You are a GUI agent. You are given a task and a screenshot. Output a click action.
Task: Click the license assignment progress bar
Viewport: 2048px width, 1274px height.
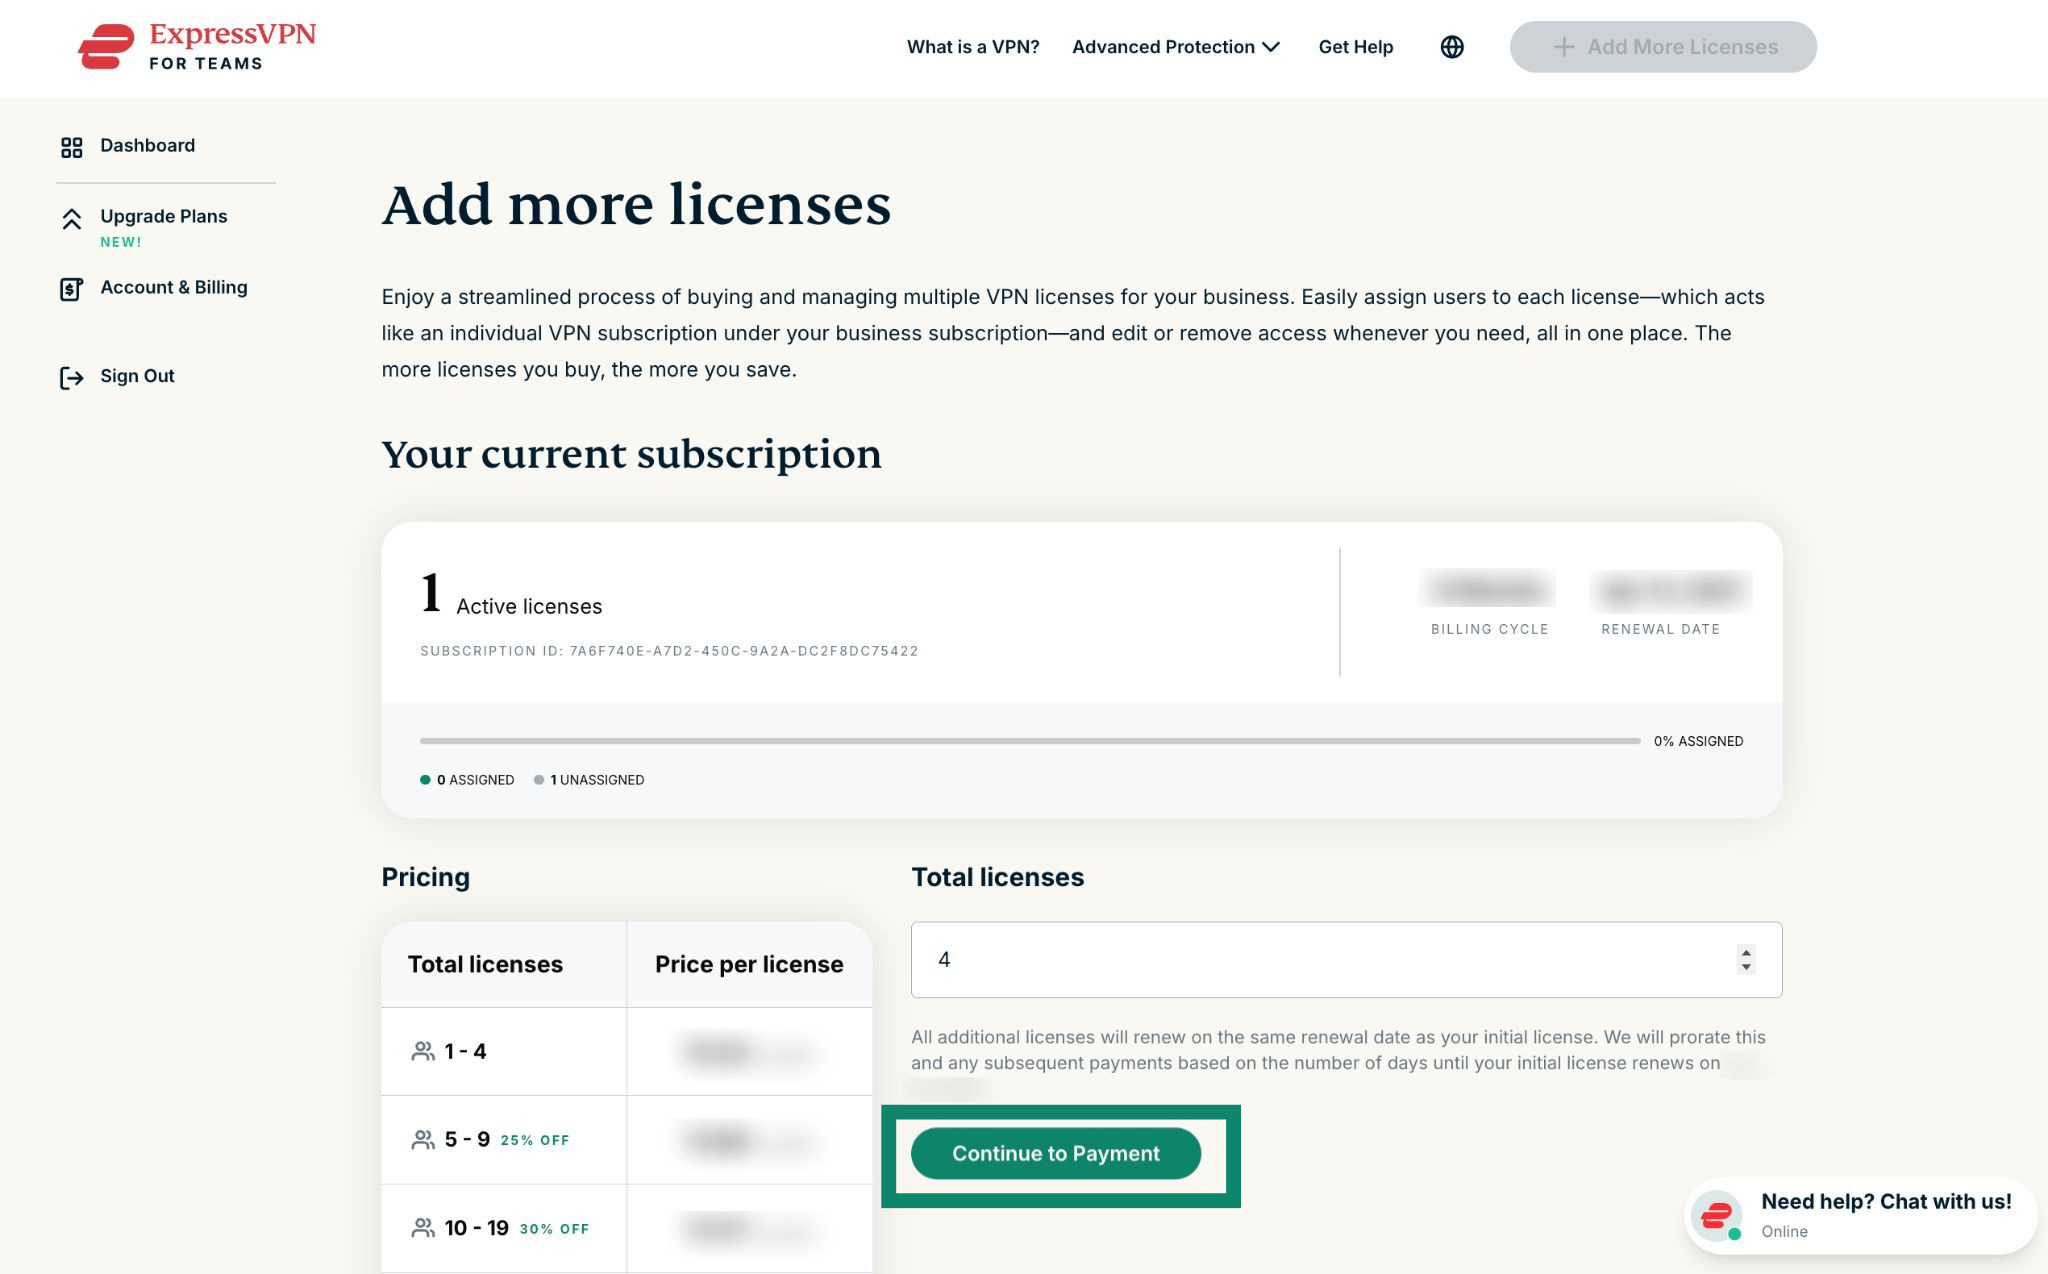(1030, 741)
